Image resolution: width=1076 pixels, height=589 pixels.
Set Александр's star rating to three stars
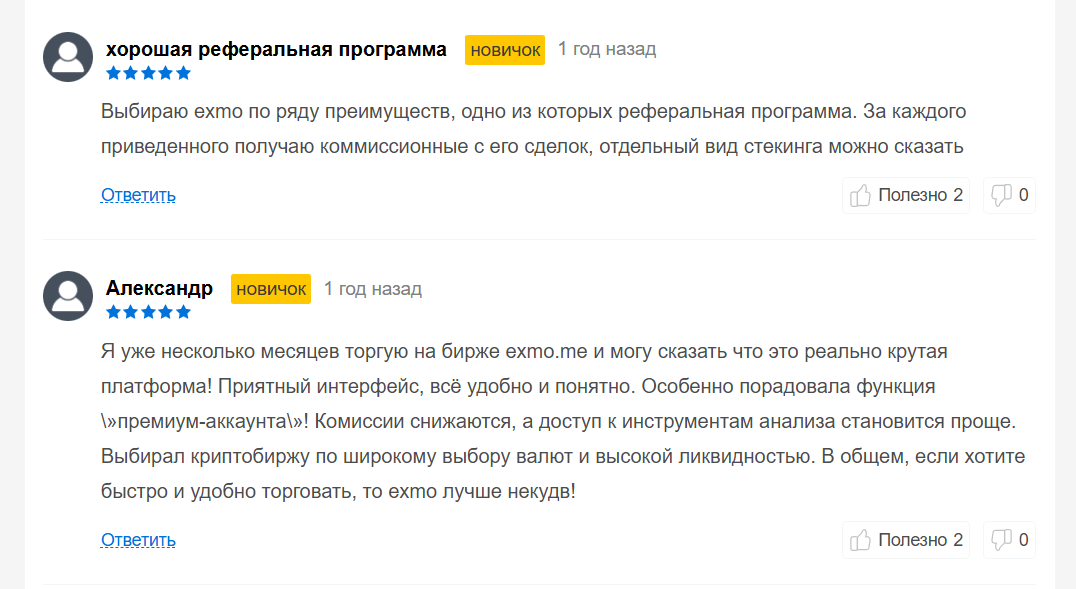[x=148, y=311]
